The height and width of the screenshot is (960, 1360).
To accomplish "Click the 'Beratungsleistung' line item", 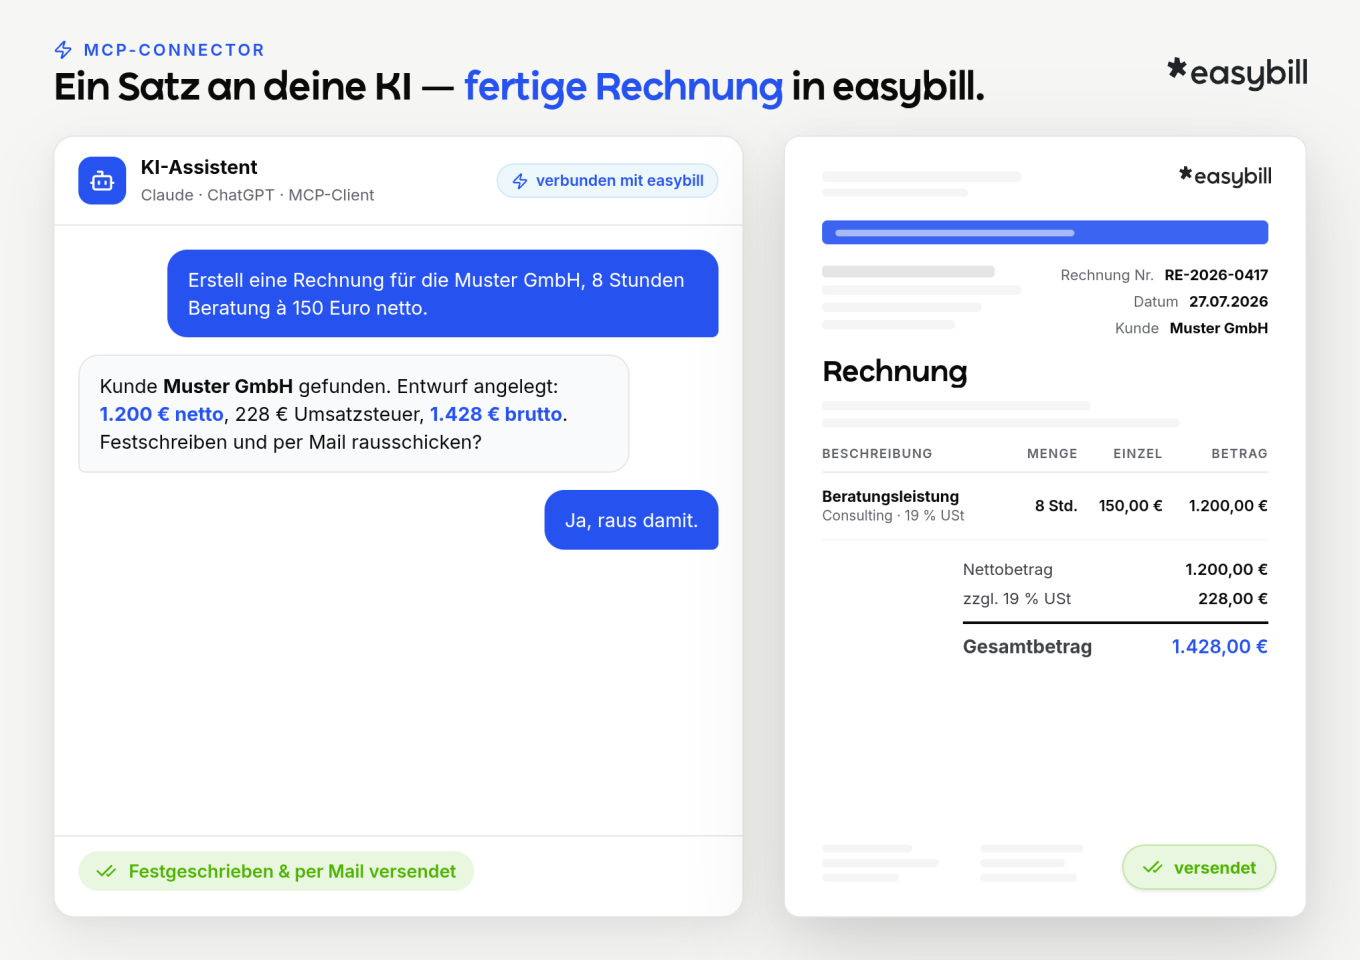I will point(890,496).
